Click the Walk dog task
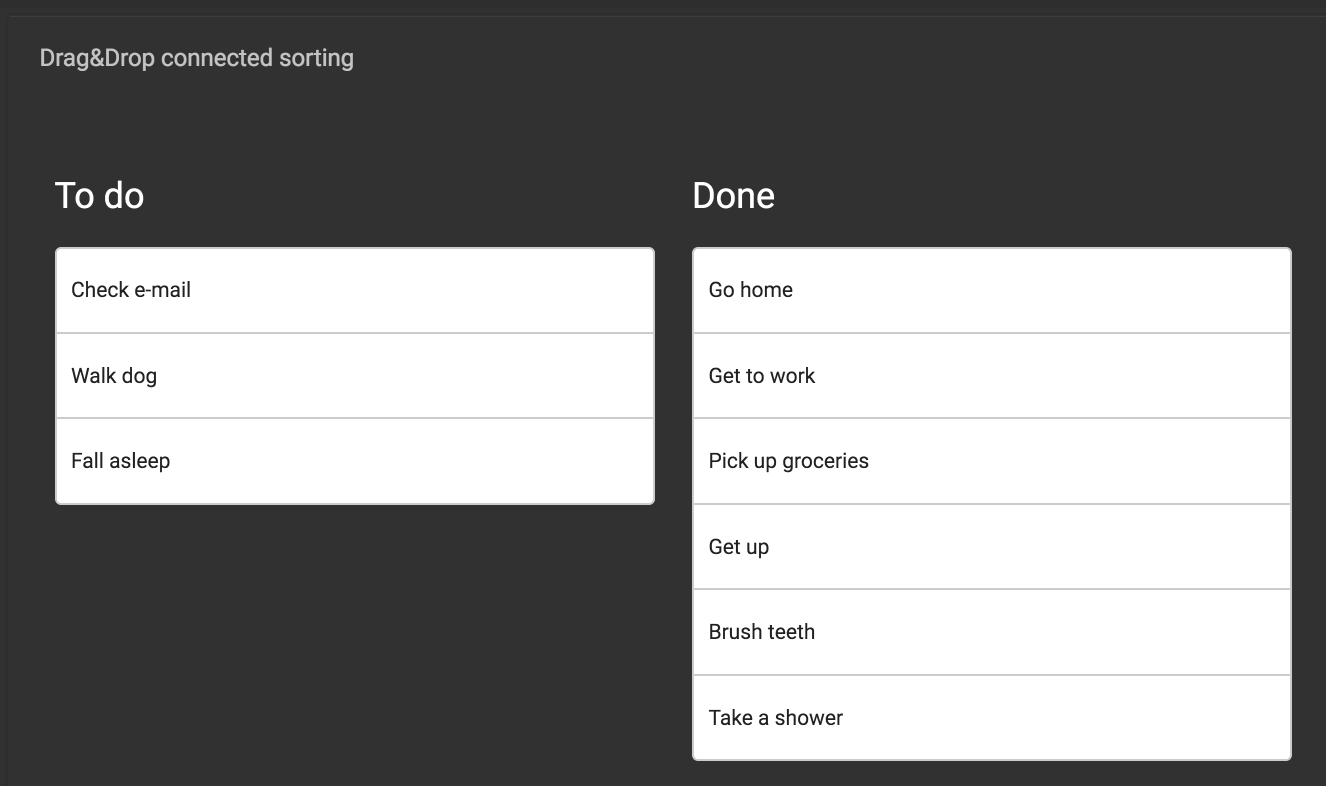Viewport: 1326px width, 786px height. (355, 376)
